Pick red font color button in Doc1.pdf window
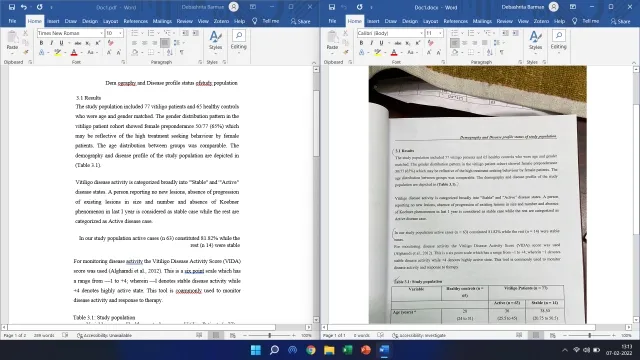The width and height of the screenshot is (640, 360). pyautogui.click(x=74, y=52)
